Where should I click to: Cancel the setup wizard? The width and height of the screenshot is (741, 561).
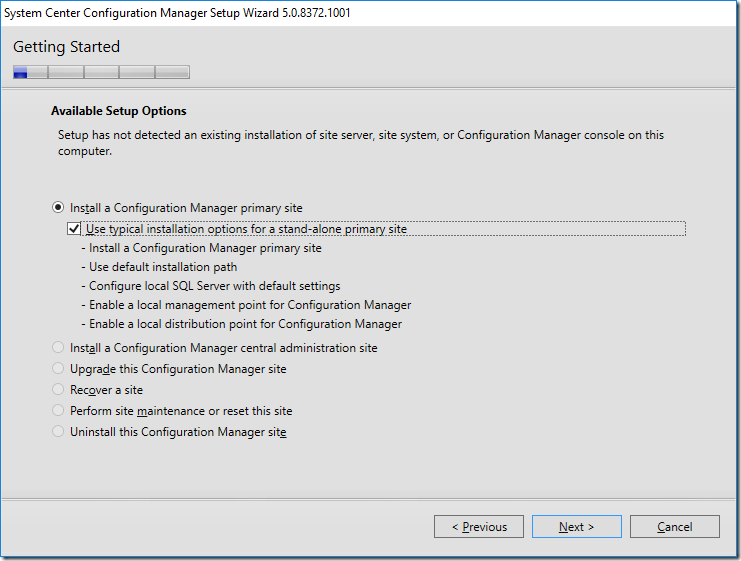[x=675, y=526]
